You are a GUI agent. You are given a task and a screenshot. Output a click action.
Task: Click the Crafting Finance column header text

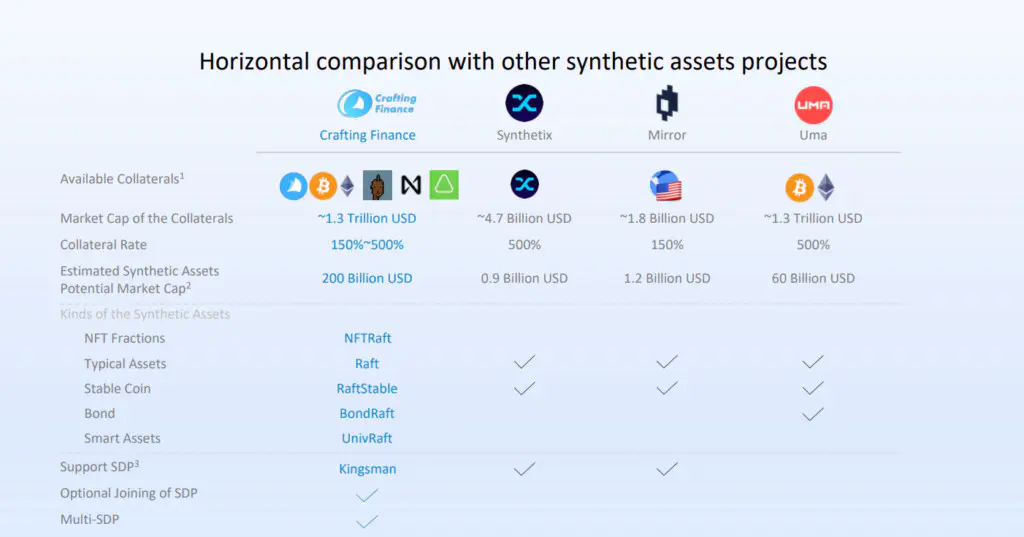pos(367,135)
